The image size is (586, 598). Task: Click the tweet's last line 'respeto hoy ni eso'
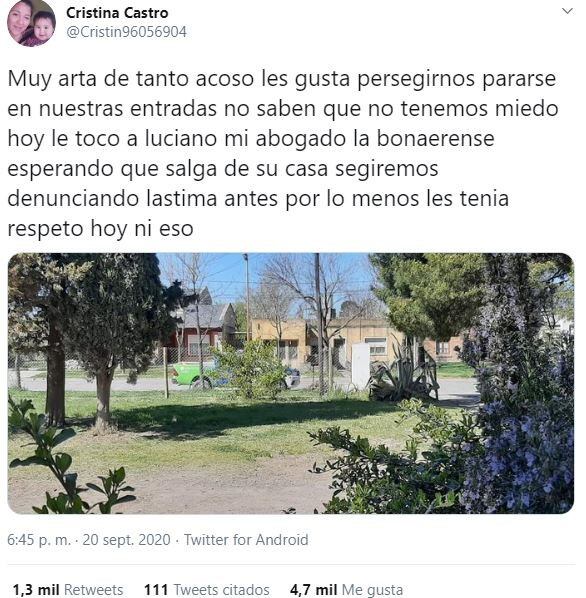(x=100, y=229)
